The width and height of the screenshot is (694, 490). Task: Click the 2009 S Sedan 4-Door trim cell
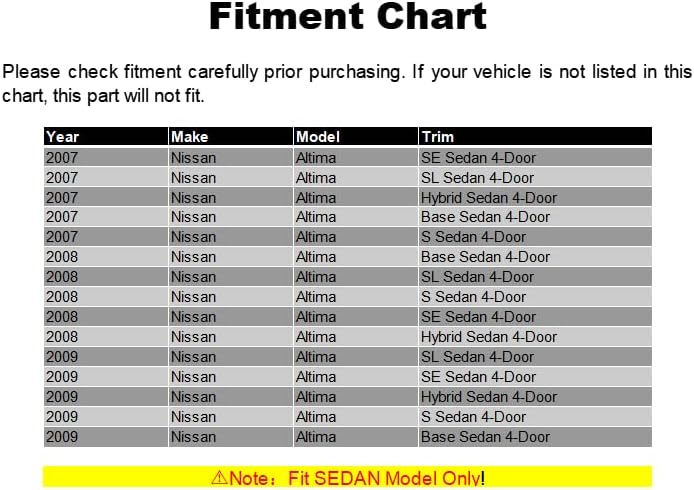coord(535,417)
